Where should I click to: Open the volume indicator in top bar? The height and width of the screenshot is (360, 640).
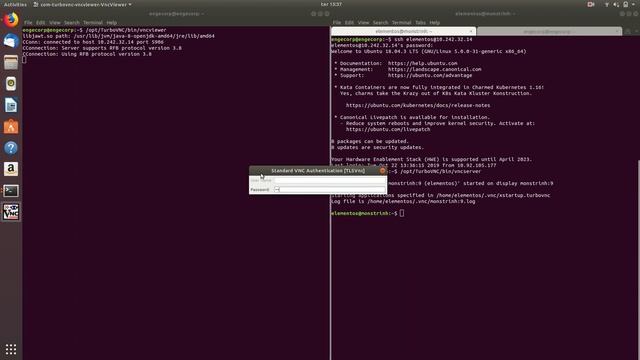(616, 4)
